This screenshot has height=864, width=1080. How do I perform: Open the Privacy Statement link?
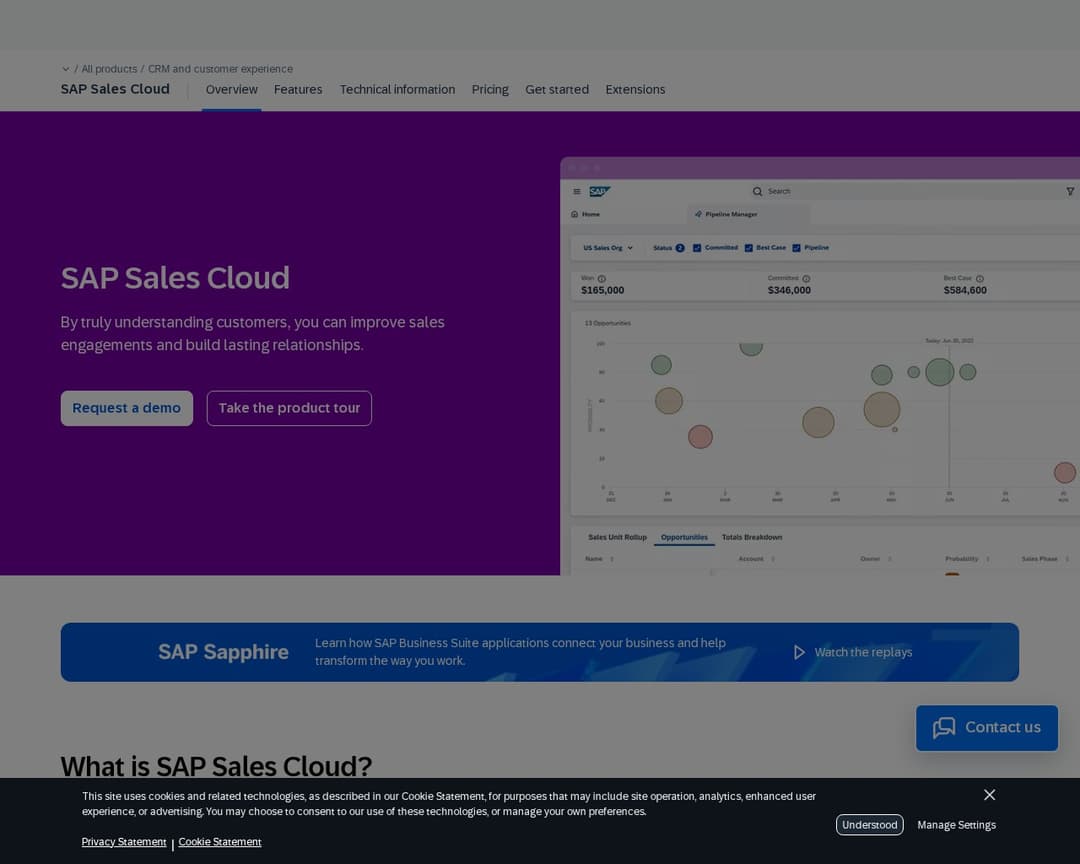tap(124, 842)
